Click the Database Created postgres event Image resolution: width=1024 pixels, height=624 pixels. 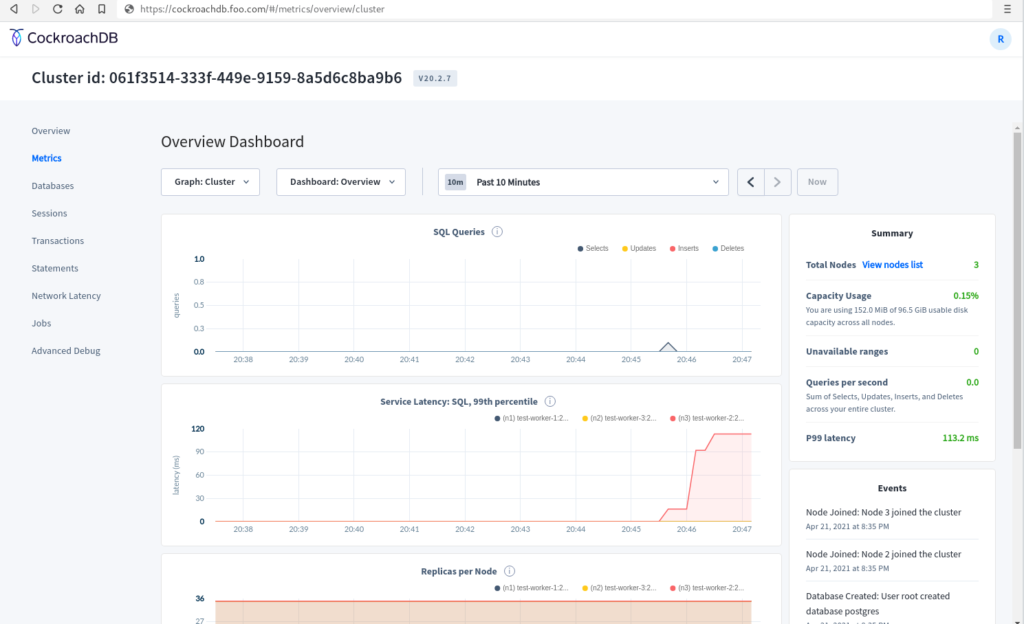[x=878, y=604]
